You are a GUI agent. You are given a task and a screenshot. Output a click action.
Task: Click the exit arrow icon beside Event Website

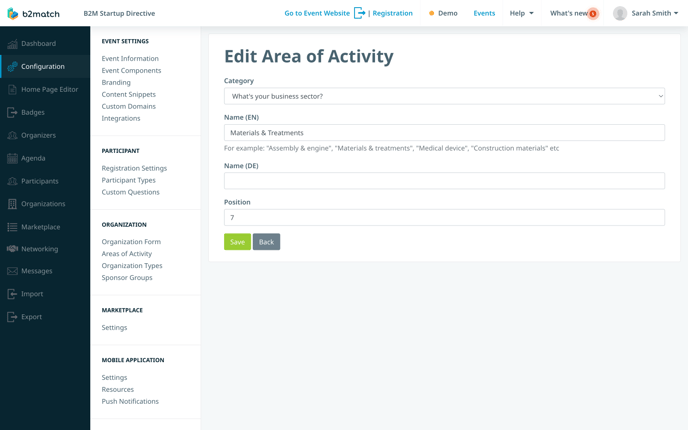click(359, 13)
